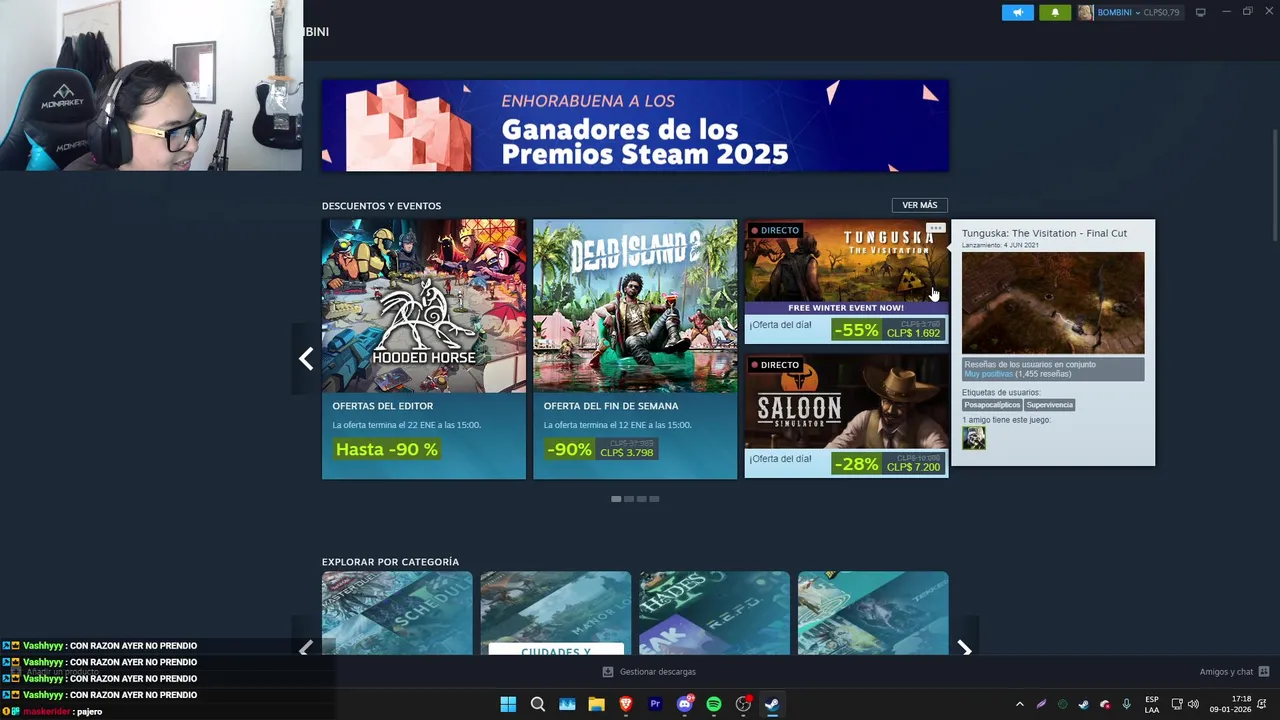The height and width of the screenshot is (720, 1280).
Task: Click the Tunguska hover preview screenshot
Action: (1053, 303)
